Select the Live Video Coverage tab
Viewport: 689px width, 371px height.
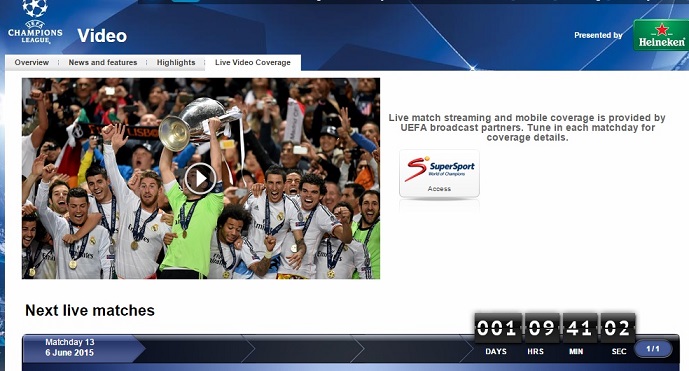pyautogui.click(x=253, y=62)
